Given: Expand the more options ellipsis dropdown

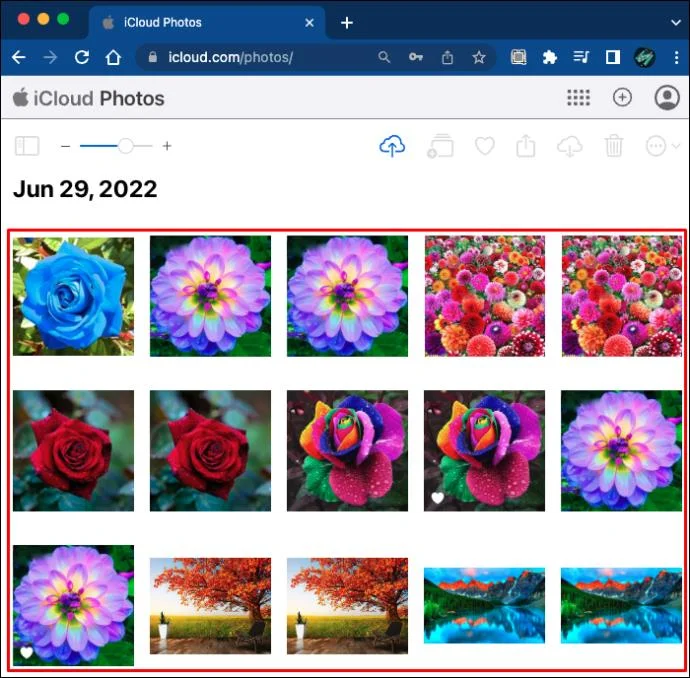Looking at the screenshot, I should click(x=663, y=146).
